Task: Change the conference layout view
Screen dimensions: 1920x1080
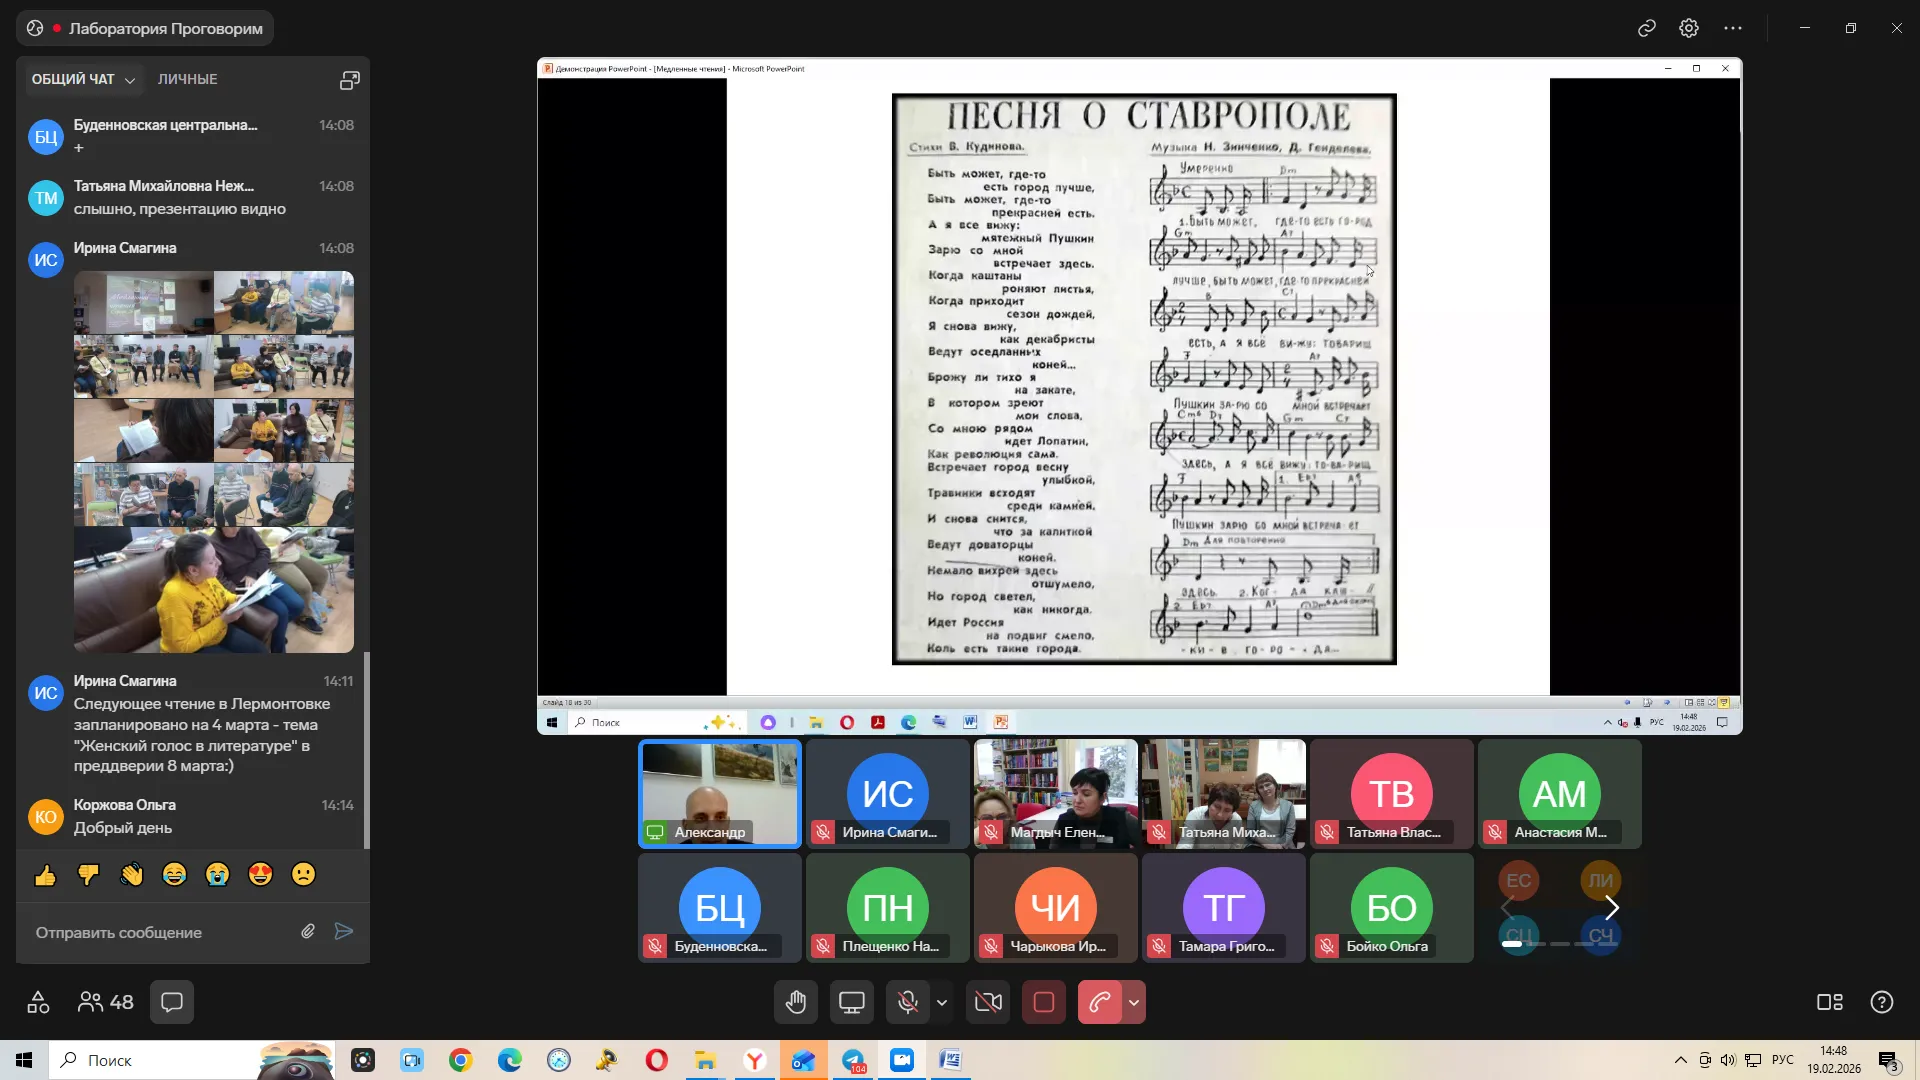Action: 1830,1002
